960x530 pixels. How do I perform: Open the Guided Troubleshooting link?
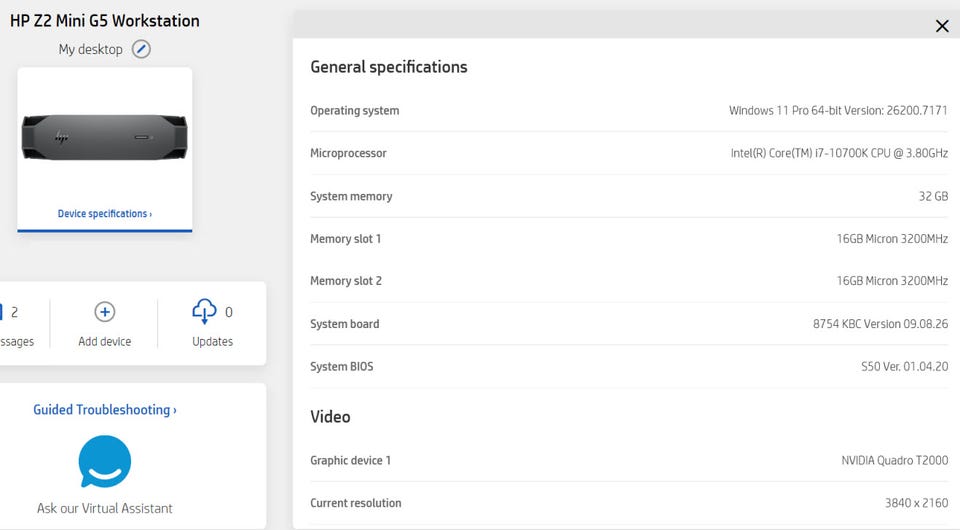click(105, 410)
